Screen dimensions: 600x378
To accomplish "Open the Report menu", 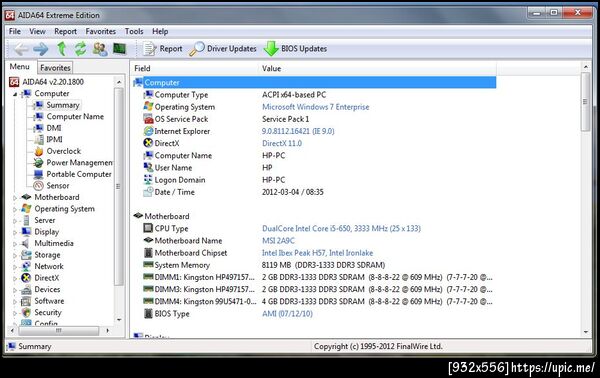I will (x=65, y=31).
